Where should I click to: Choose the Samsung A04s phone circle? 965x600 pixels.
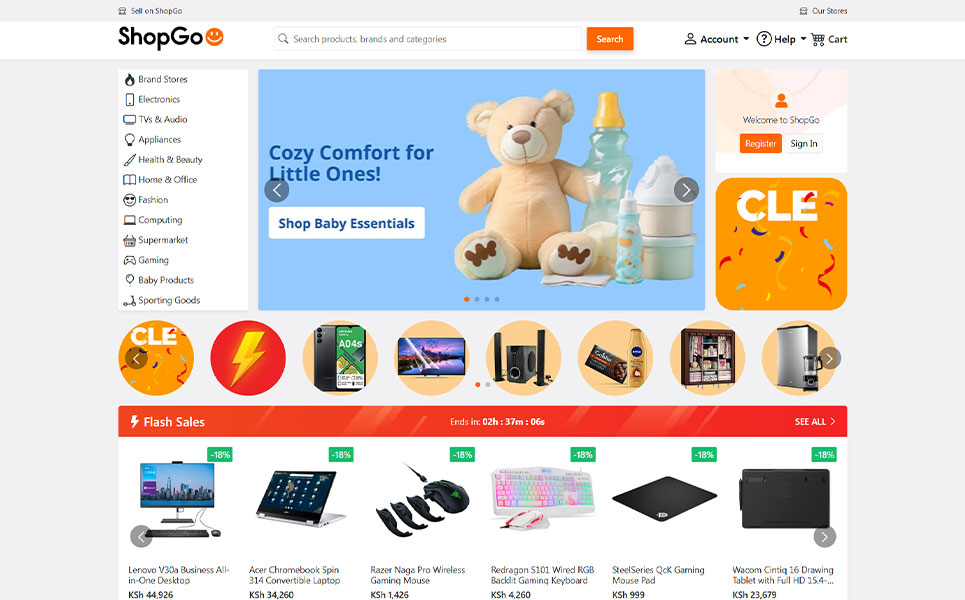[x=340, y=358]
